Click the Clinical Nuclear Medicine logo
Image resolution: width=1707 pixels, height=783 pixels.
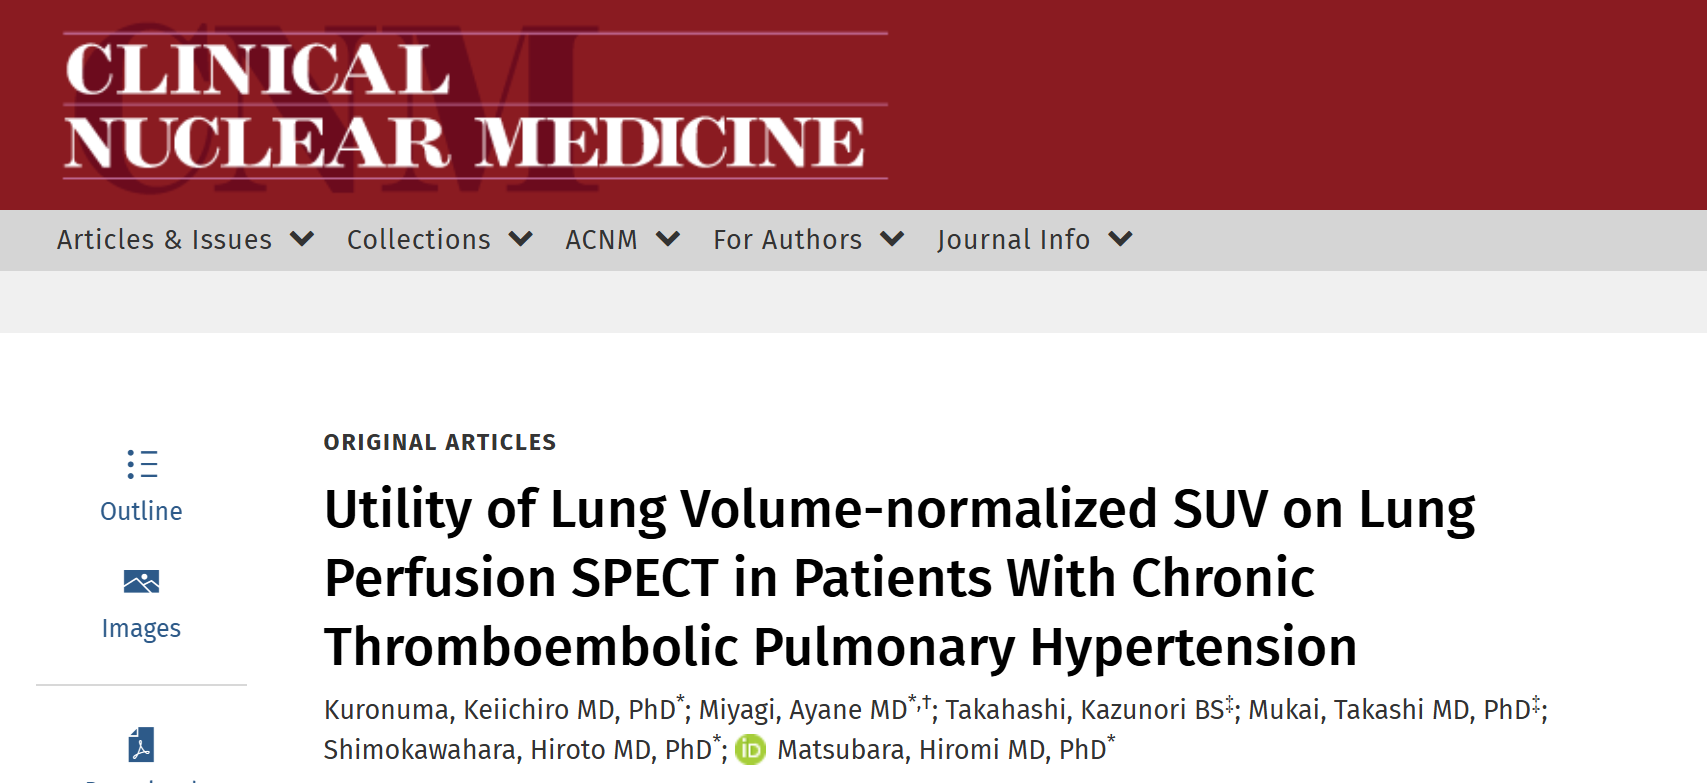coord(475,105)
